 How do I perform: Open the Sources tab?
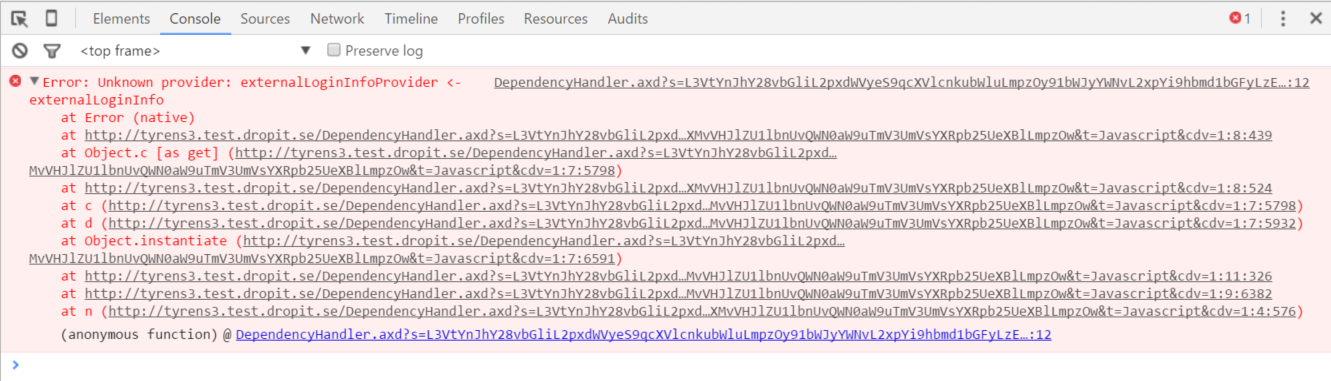click(265, 18)
